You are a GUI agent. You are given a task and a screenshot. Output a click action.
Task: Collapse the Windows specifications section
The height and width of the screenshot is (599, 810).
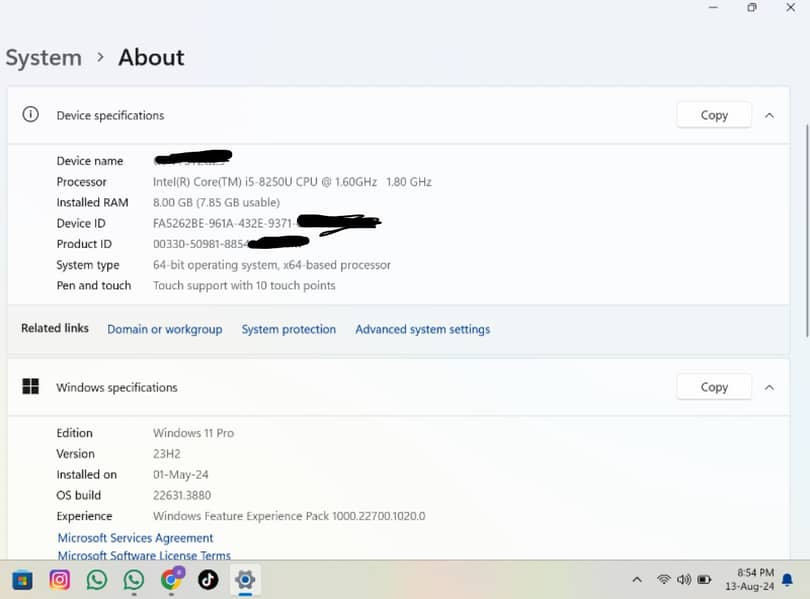click(x=769, y=387)
